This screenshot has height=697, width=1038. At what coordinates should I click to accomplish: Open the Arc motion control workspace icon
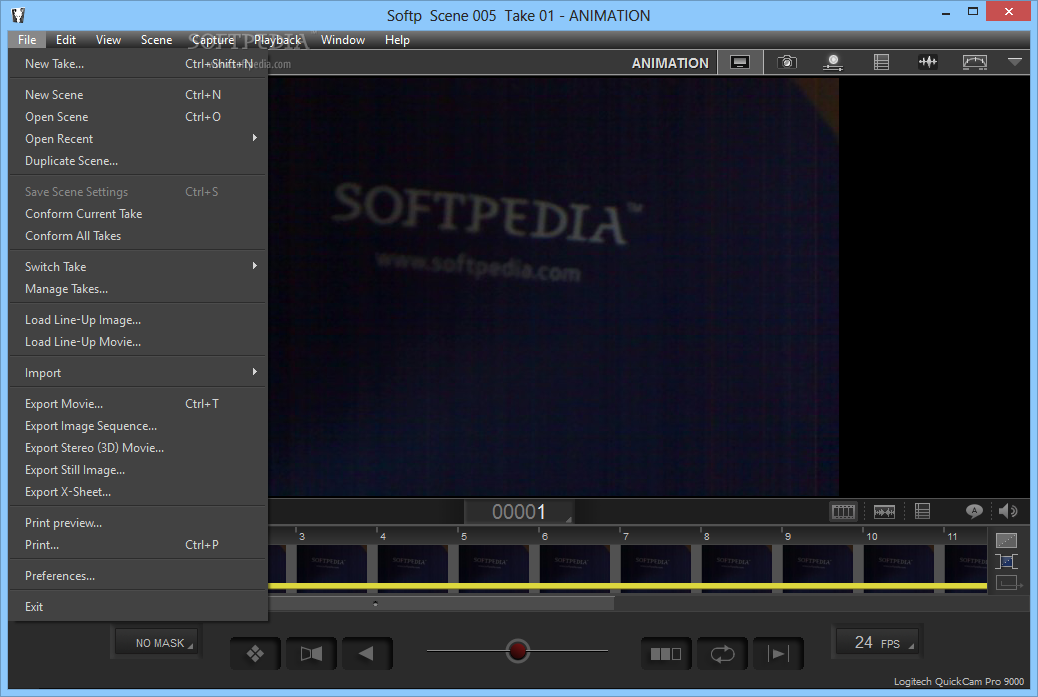pos(974,62)
